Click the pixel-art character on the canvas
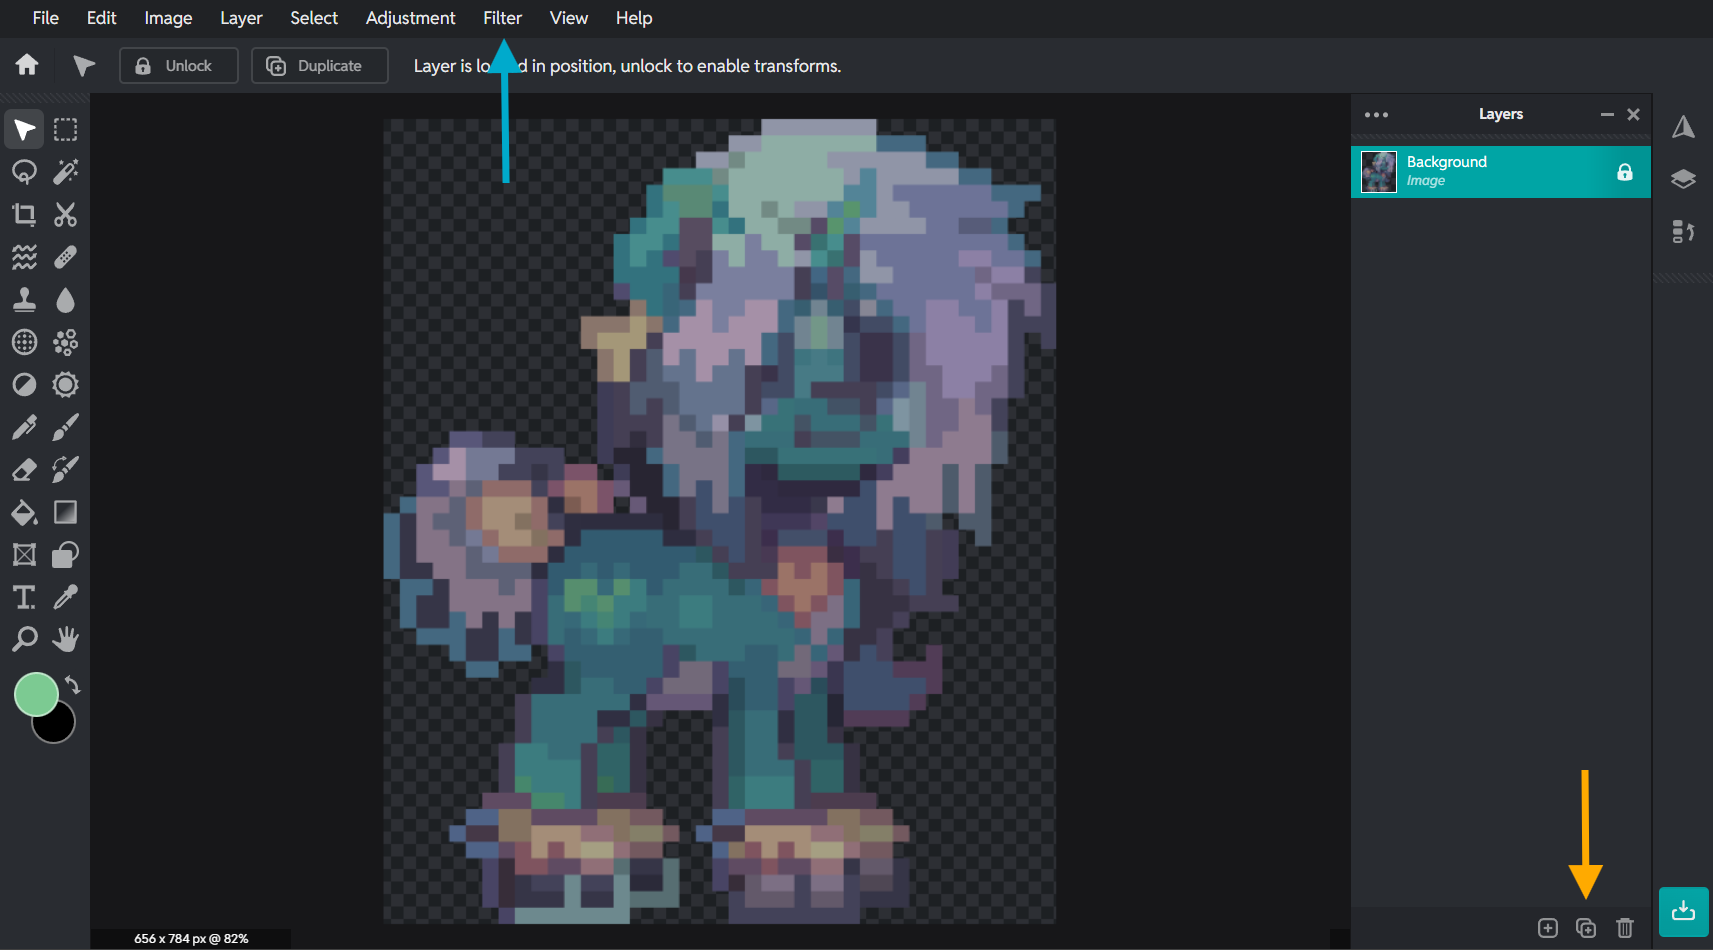 pos(719,520)
